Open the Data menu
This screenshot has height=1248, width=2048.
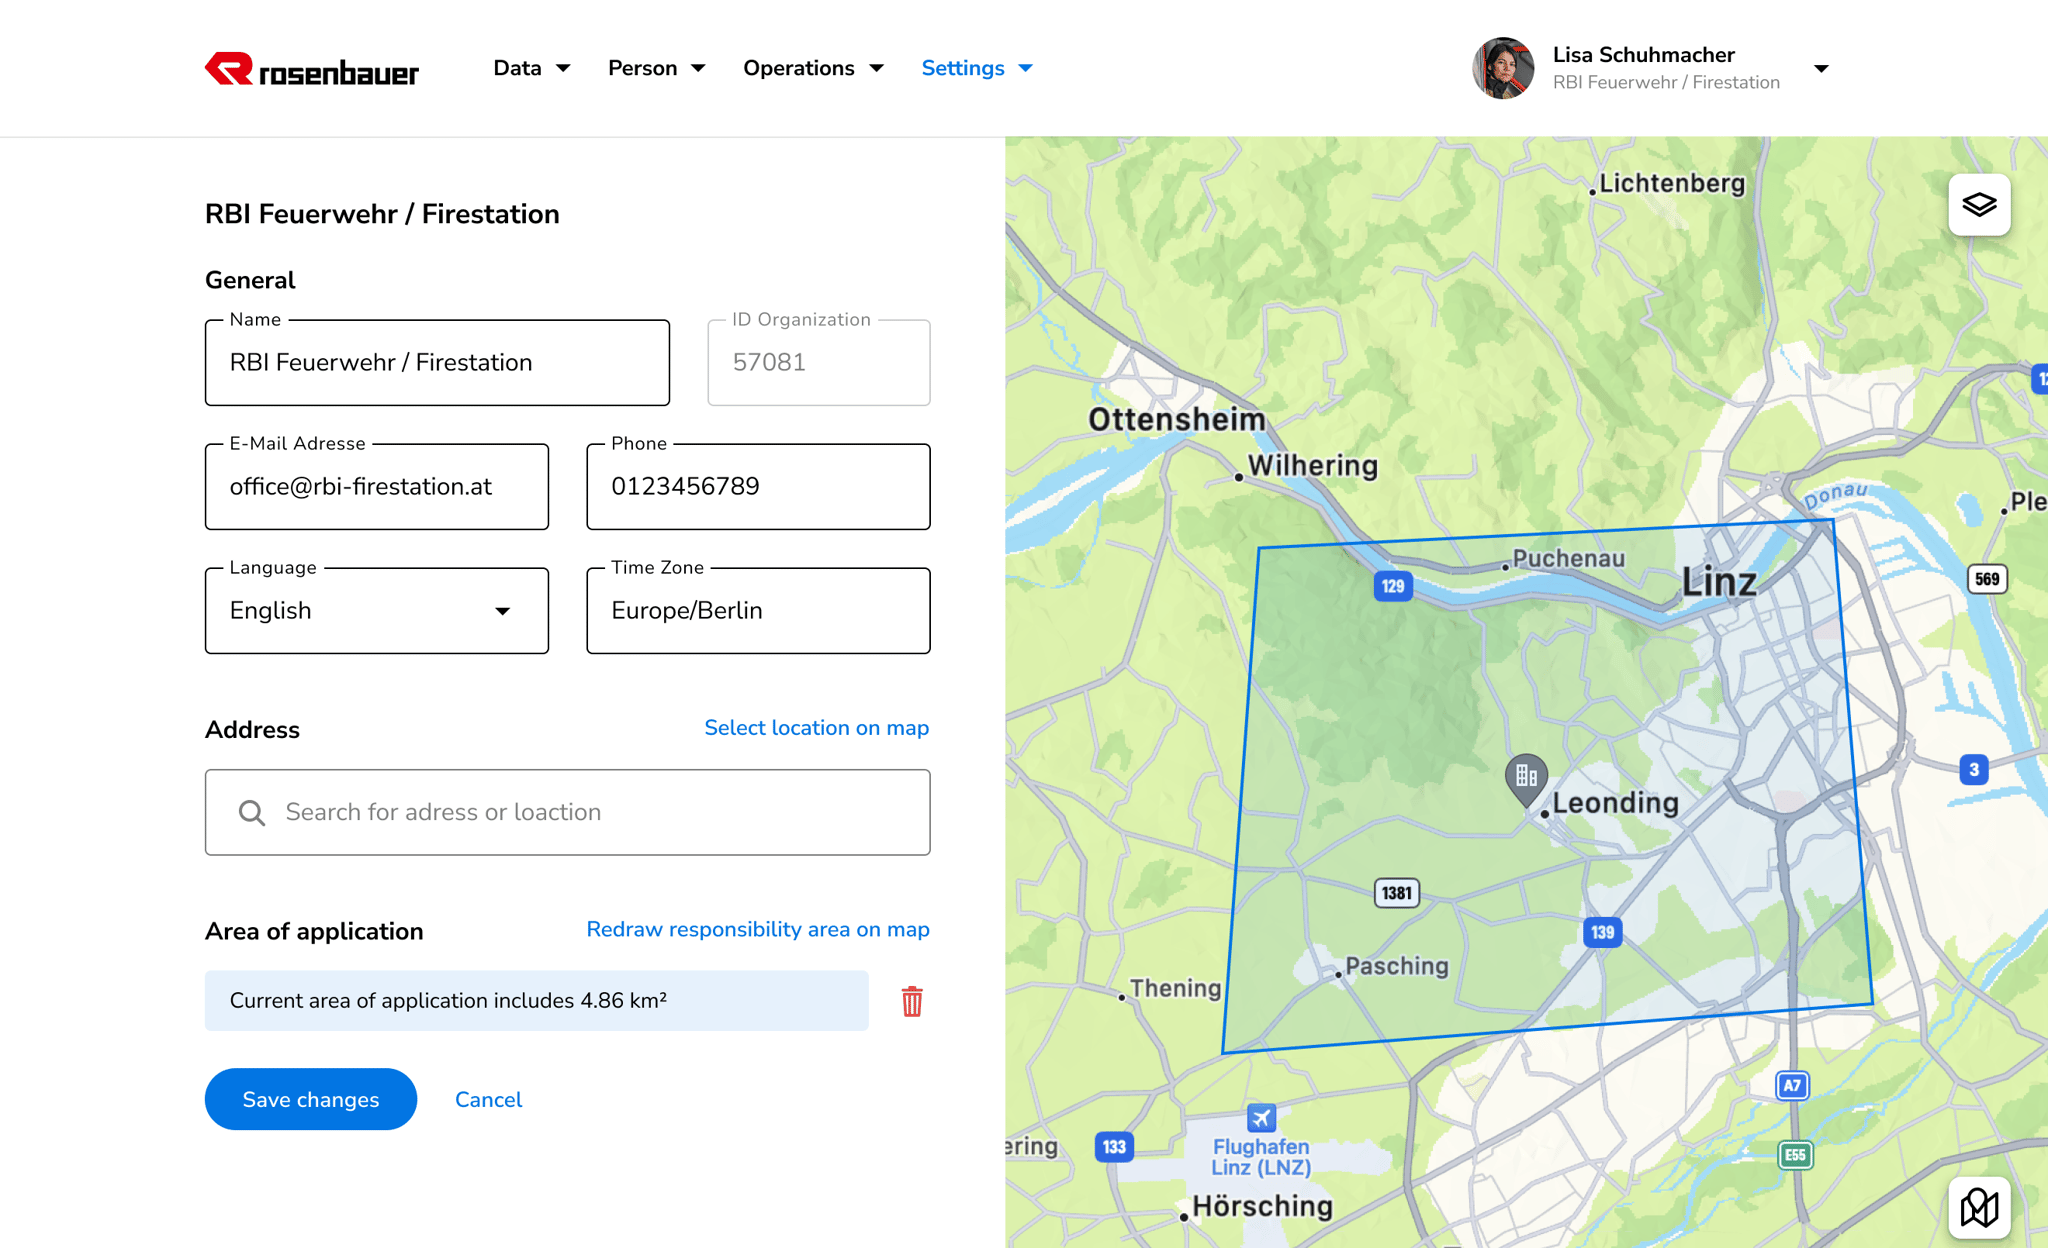531,68
